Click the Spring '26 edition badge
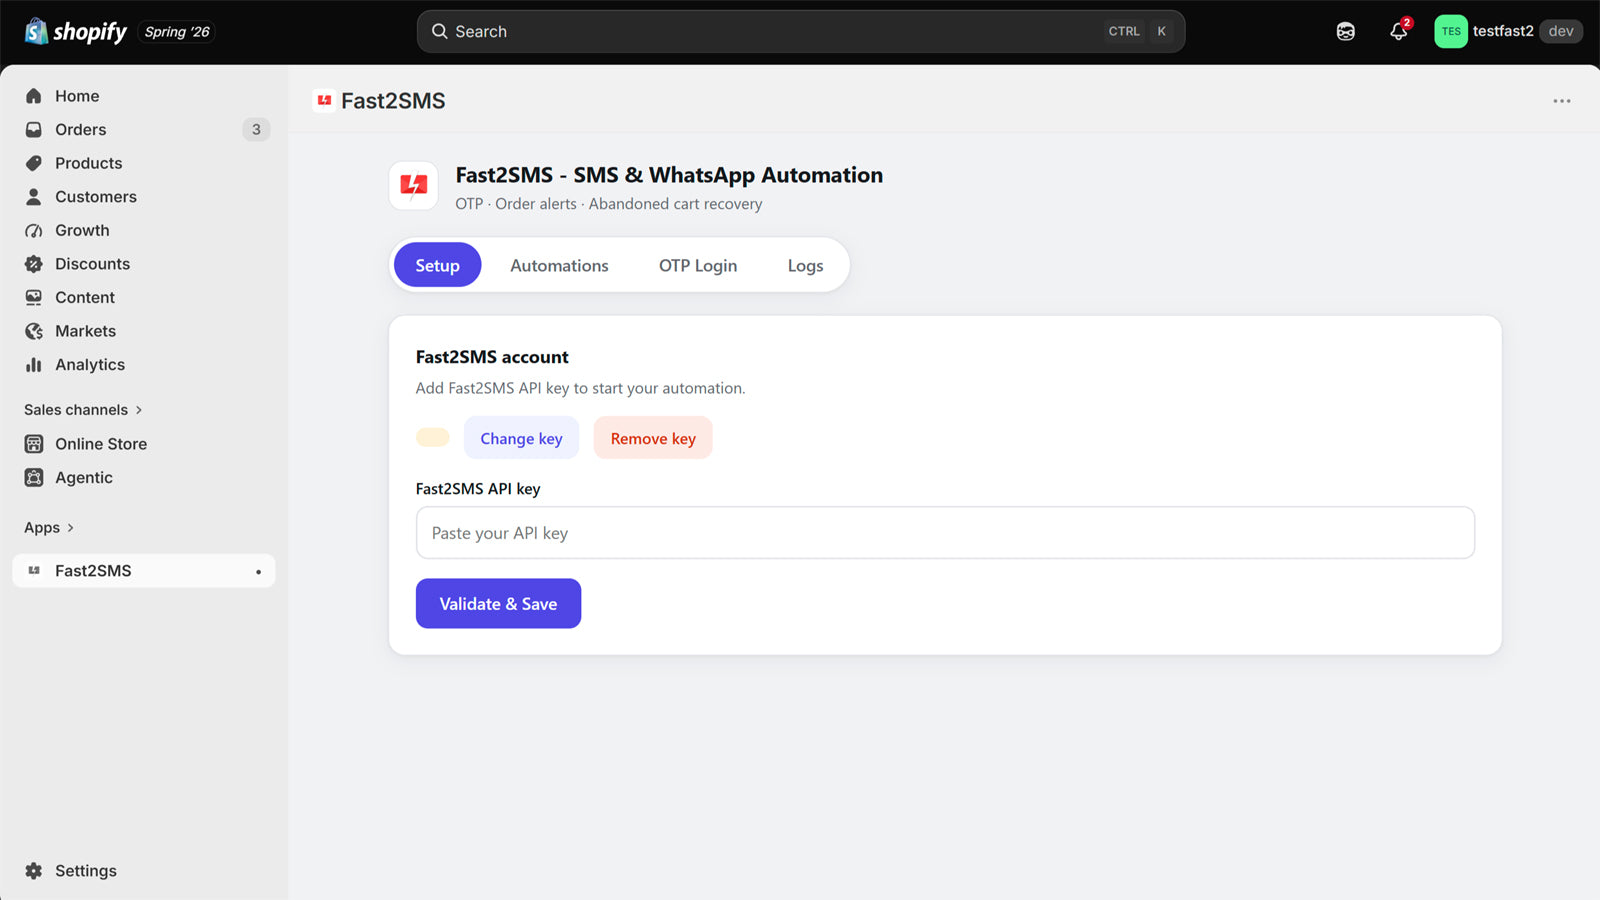Screen dimensions: 1600x900 pyautogui.click(x=177, y=32)
